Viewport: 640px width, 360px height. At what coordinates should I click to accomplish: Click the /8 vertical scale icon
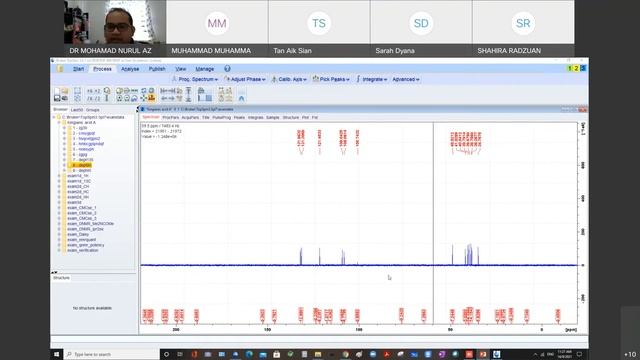coord(90,99)
